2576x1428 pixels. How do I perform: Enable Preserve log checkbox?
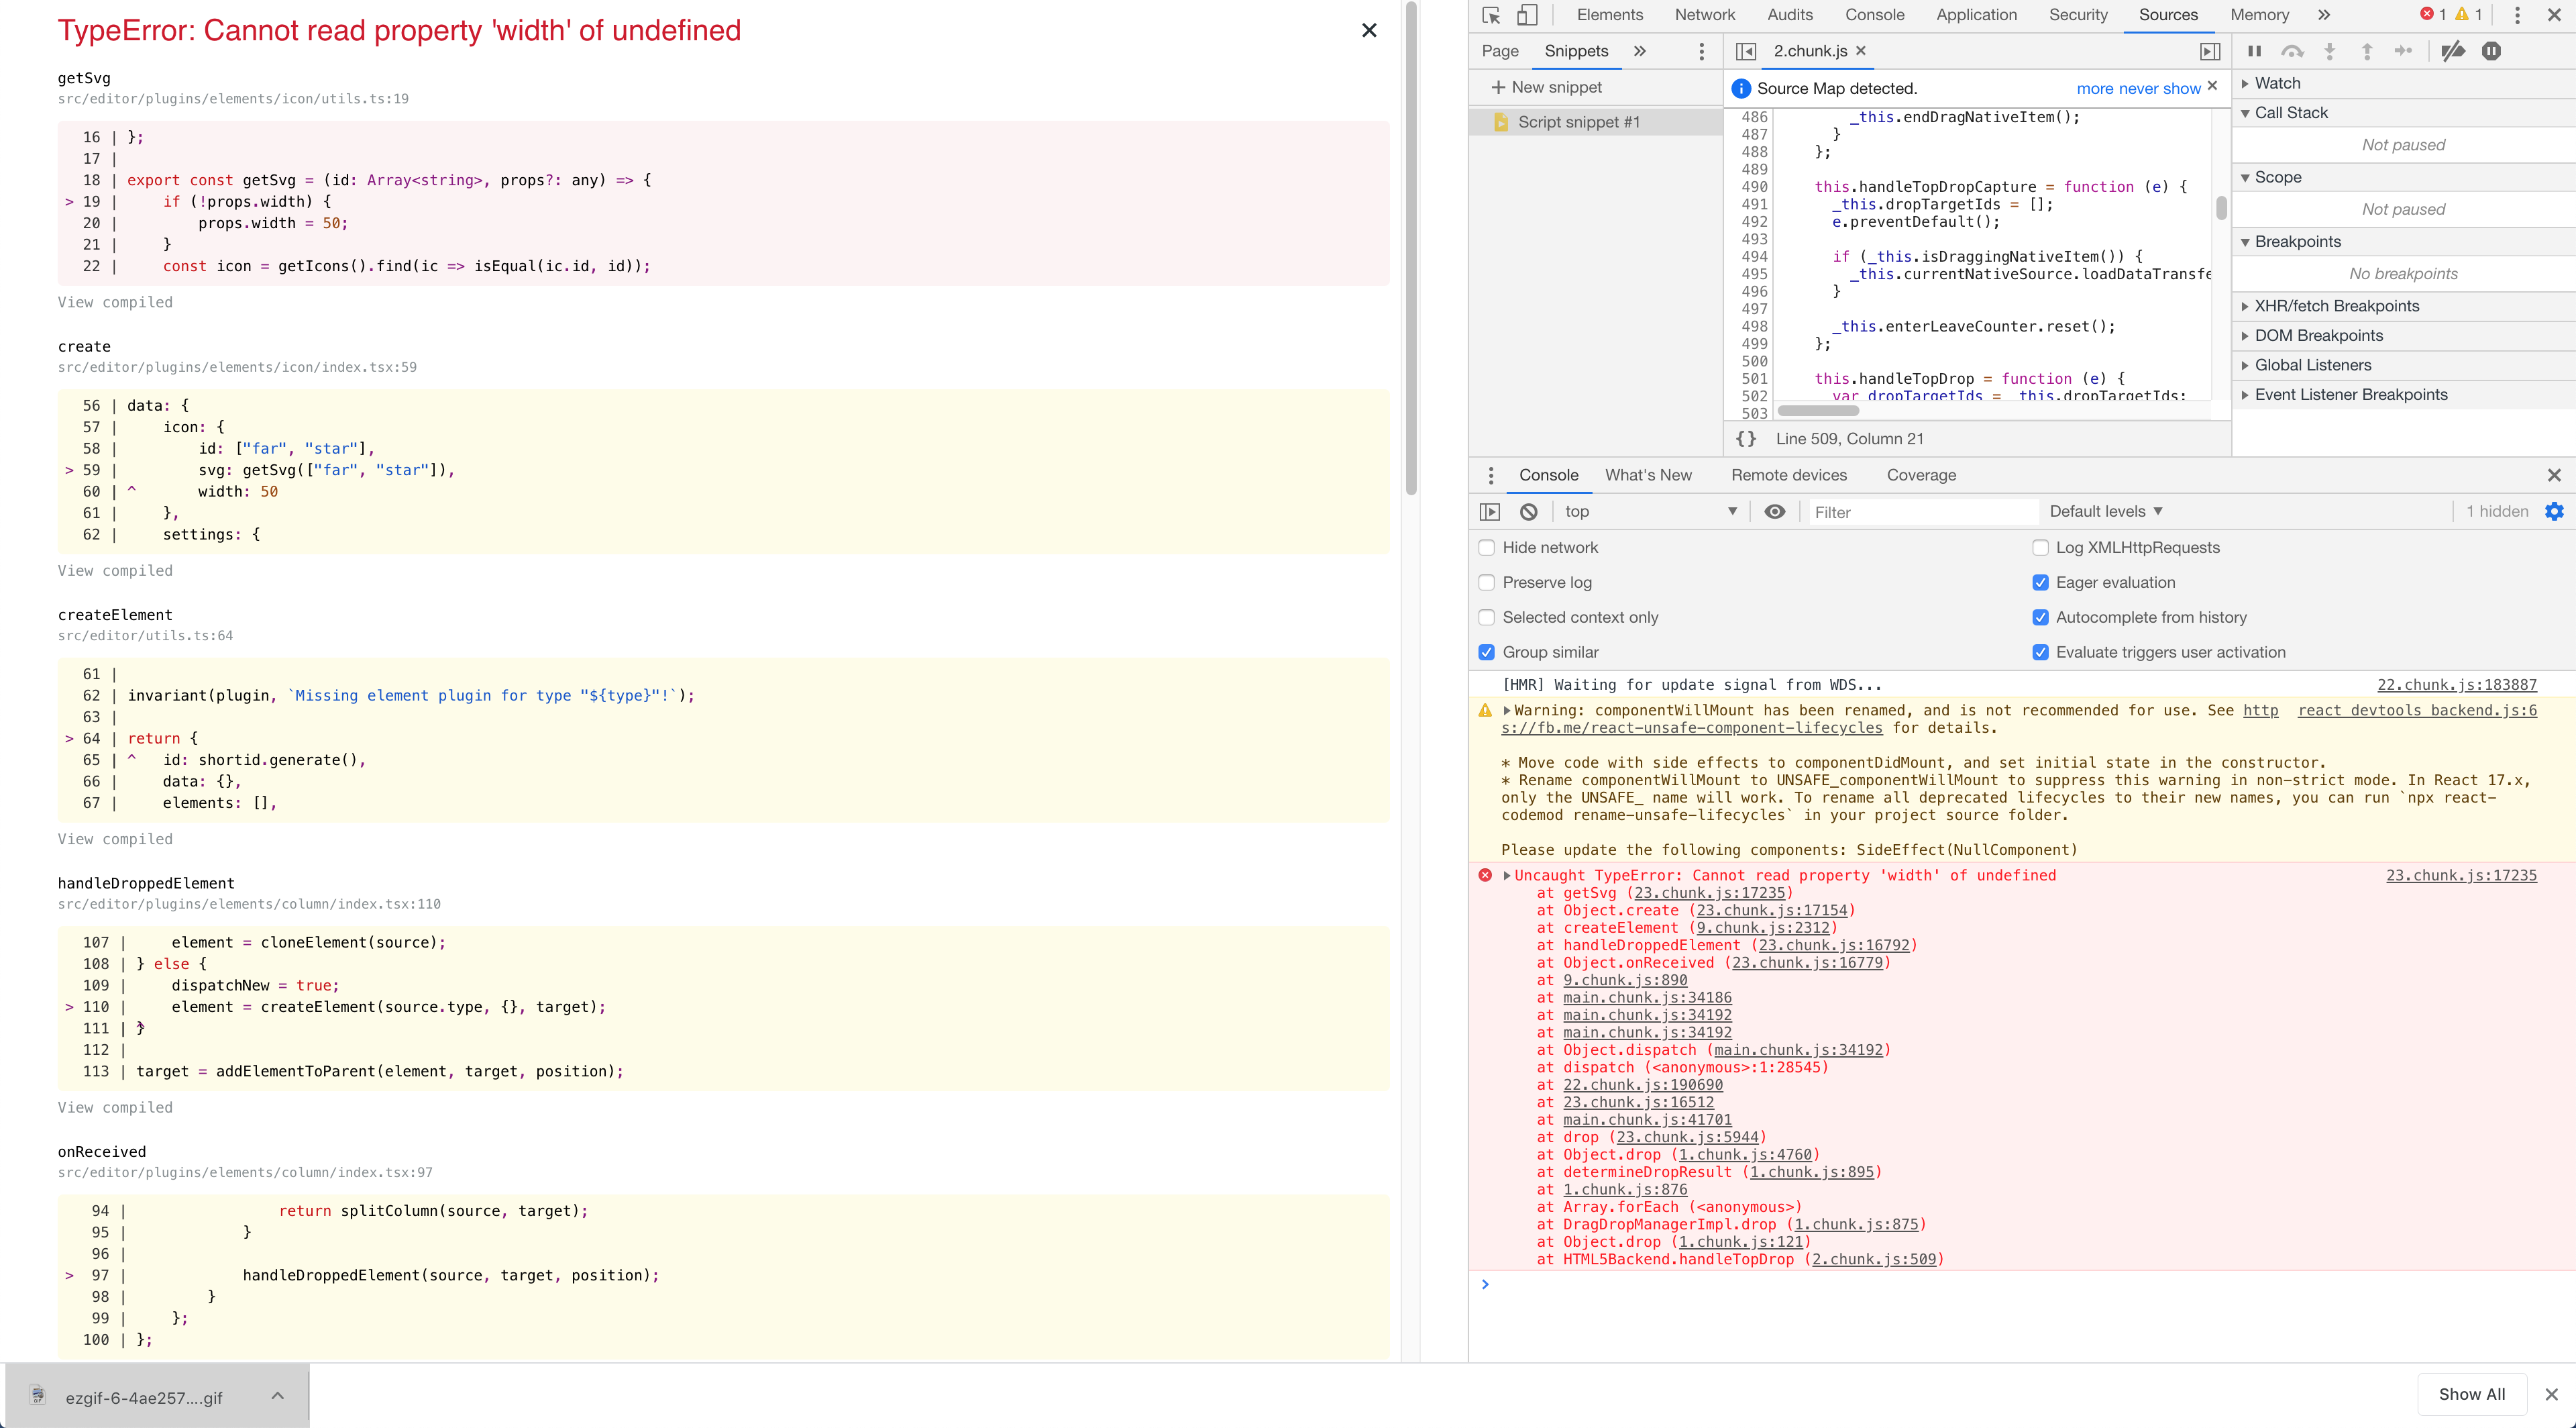[1487, 583]
